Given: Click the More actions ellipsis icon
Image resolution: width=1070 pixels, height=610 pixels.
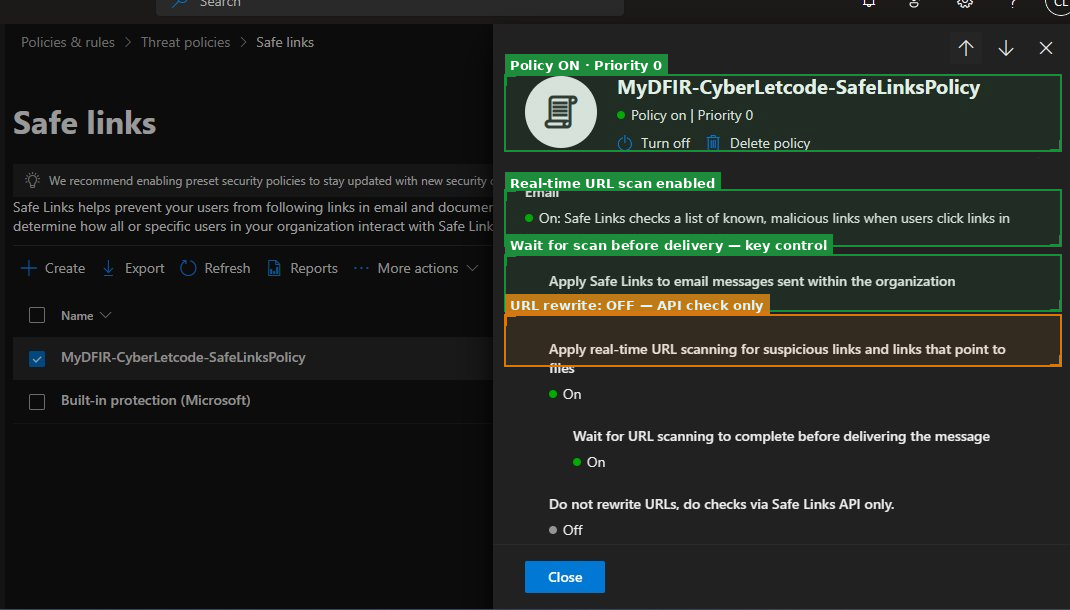Looking at the screenshot, I should coord(361,268).
